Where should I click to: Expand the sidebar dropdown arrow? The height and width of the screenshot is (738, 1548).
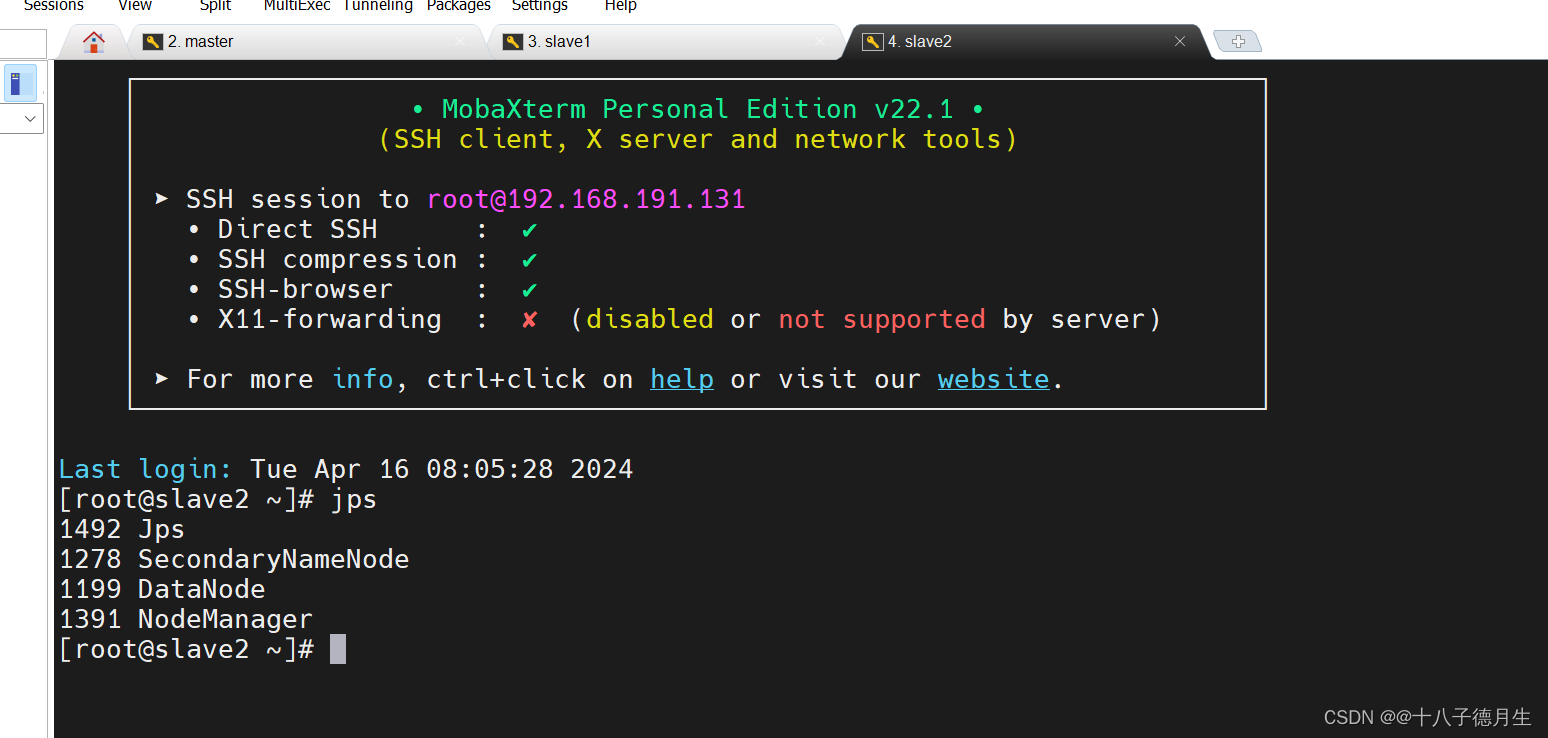pos(30,119)
